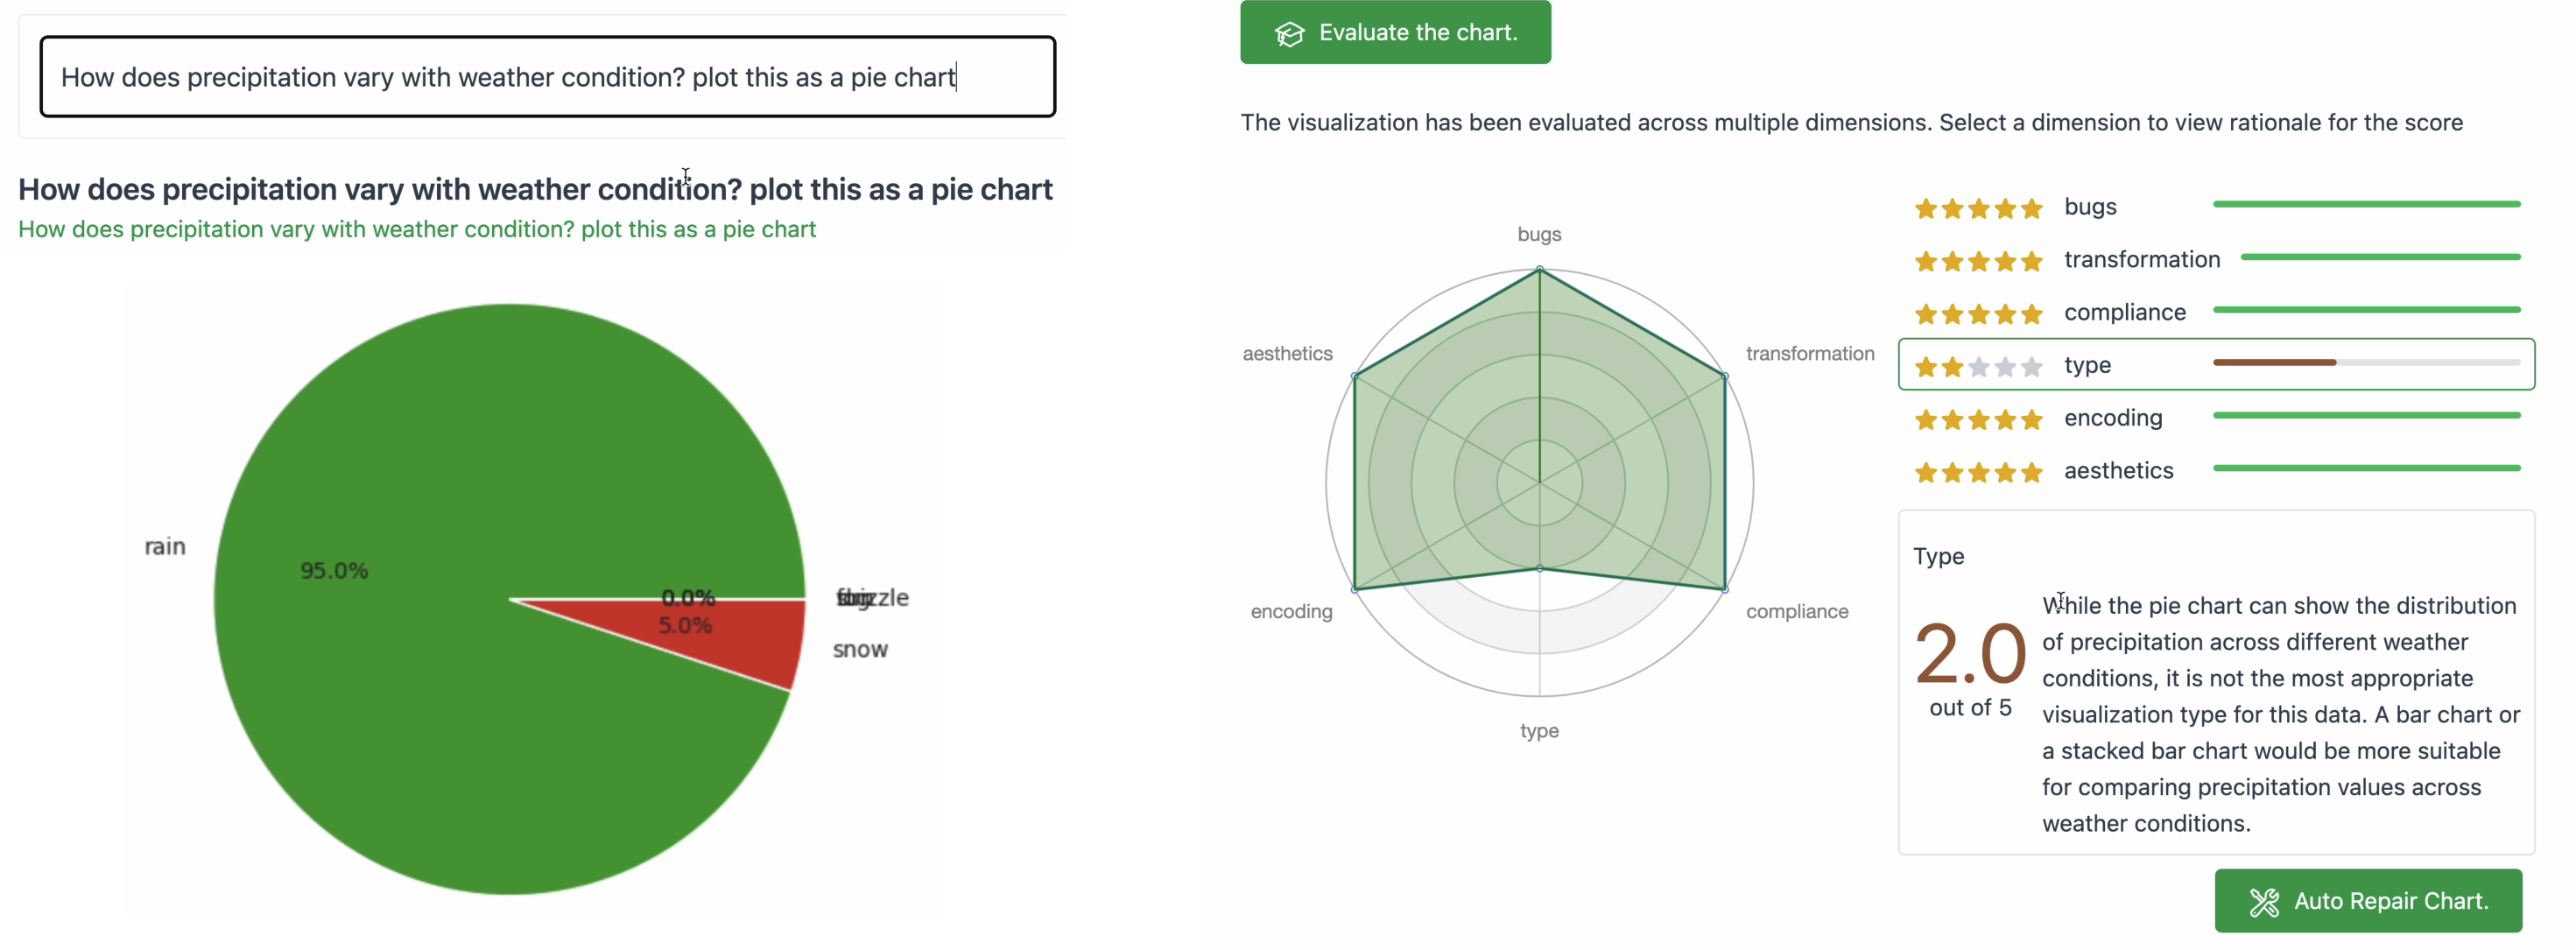Toggle the second star of the bugs rating
Viewport: 2576px width, 950px height.
pos(1951,209)
